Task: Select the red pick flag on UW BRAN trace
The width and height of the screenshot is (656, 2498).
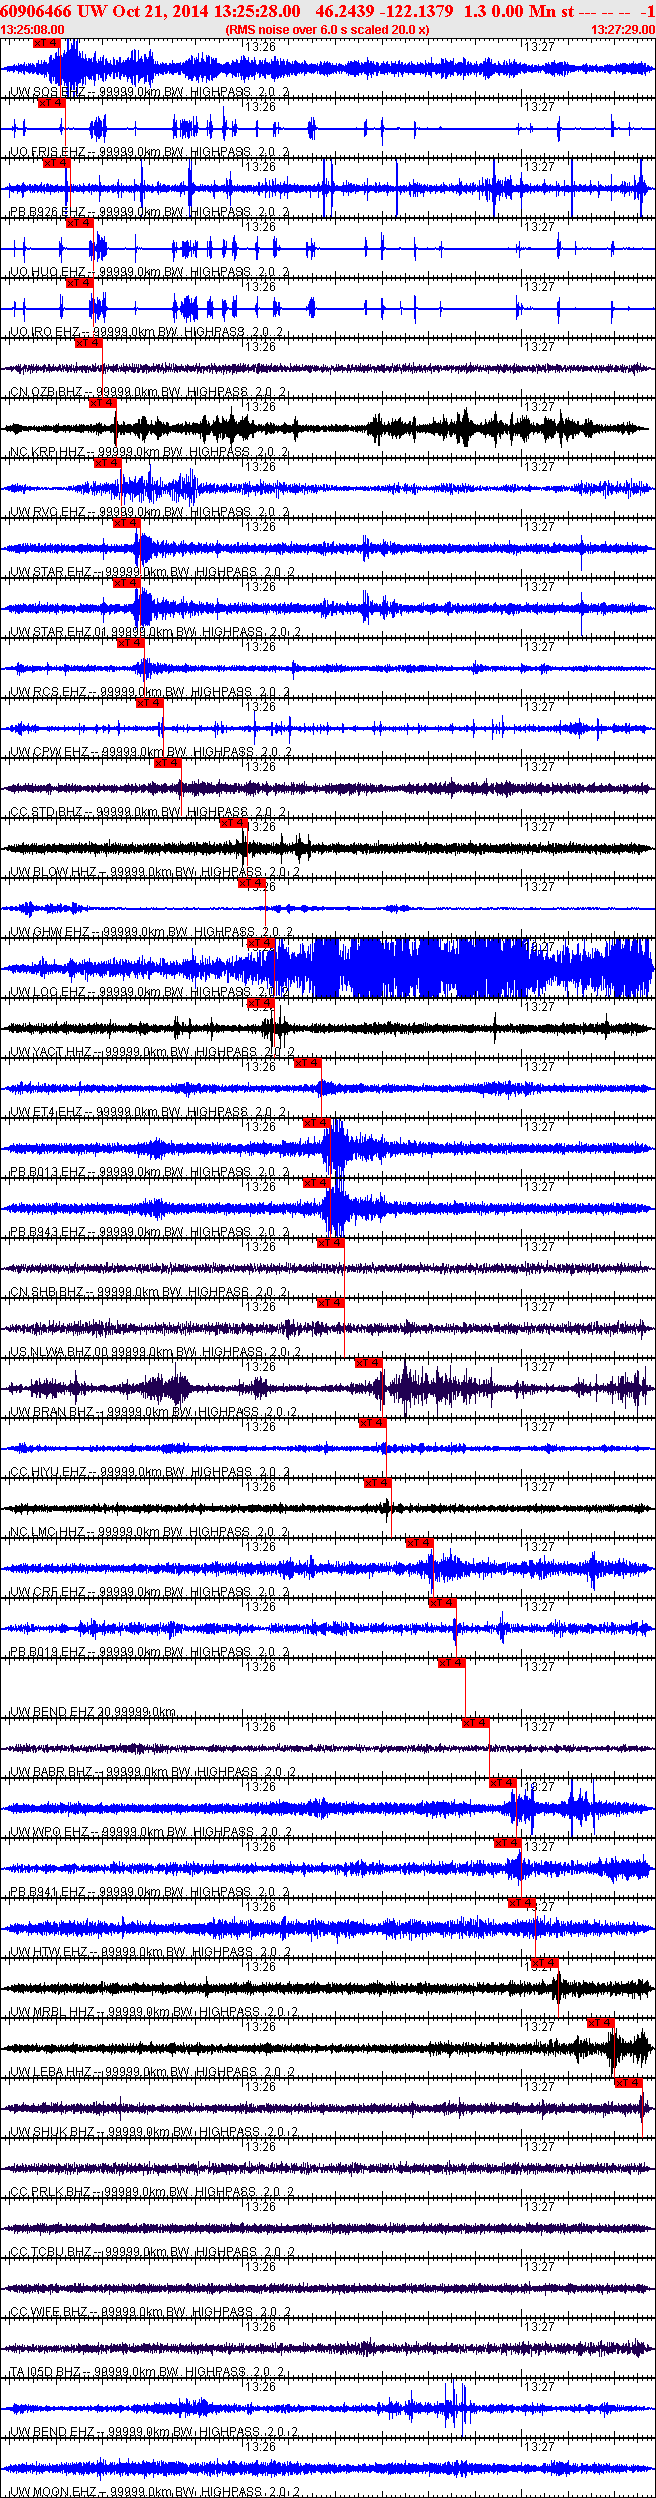Action: tap(369, 1363)
